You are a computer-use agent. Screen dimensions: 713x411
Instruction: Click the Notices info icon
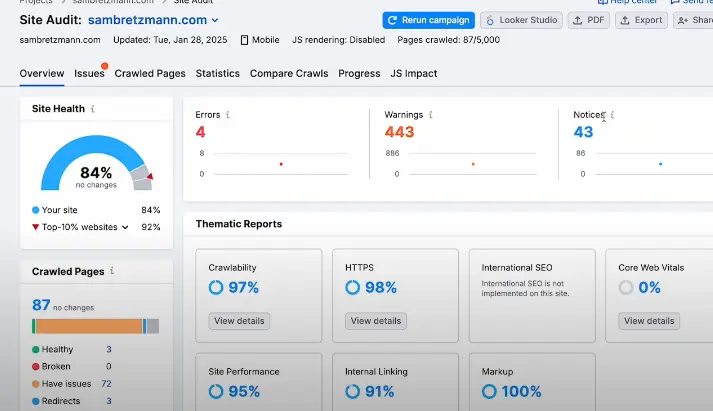pyautogui.click(x=612, y=115)
